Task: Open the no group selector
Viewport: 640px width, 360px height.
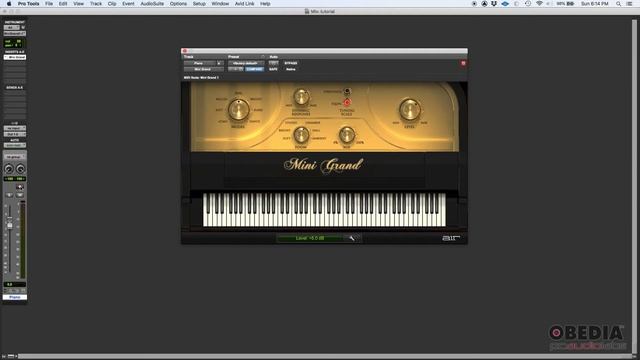Action: 15,156
